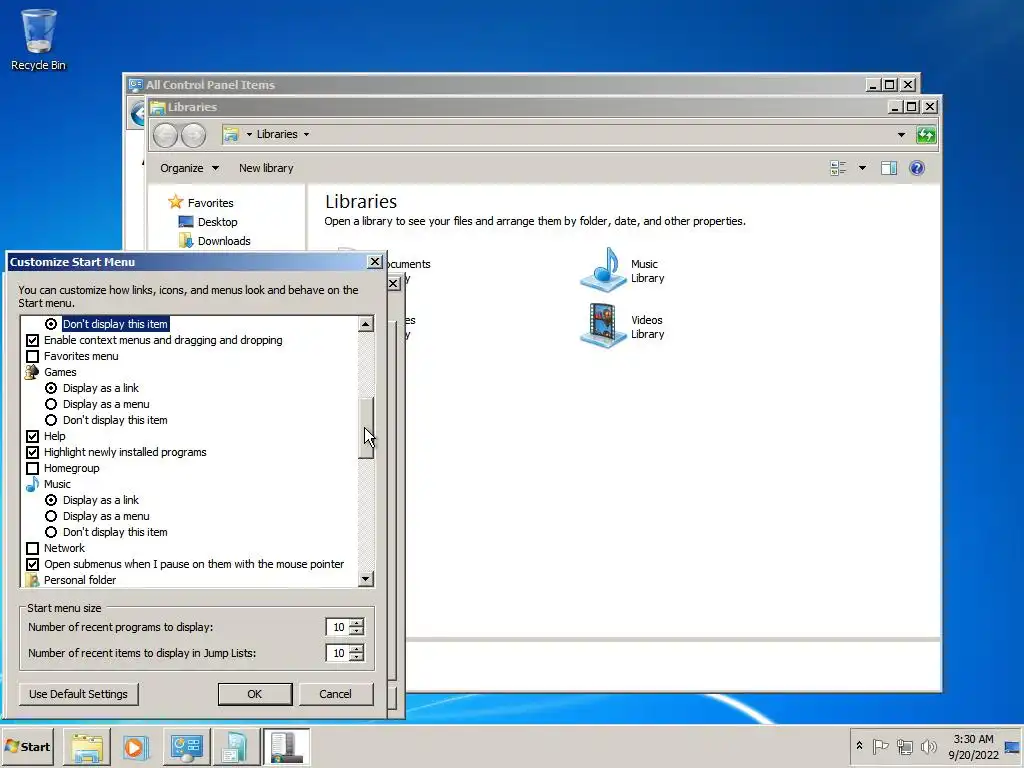This screenshot has height=768, width=1024.
Task: Select Music Don't display this item
Action: 51,532
